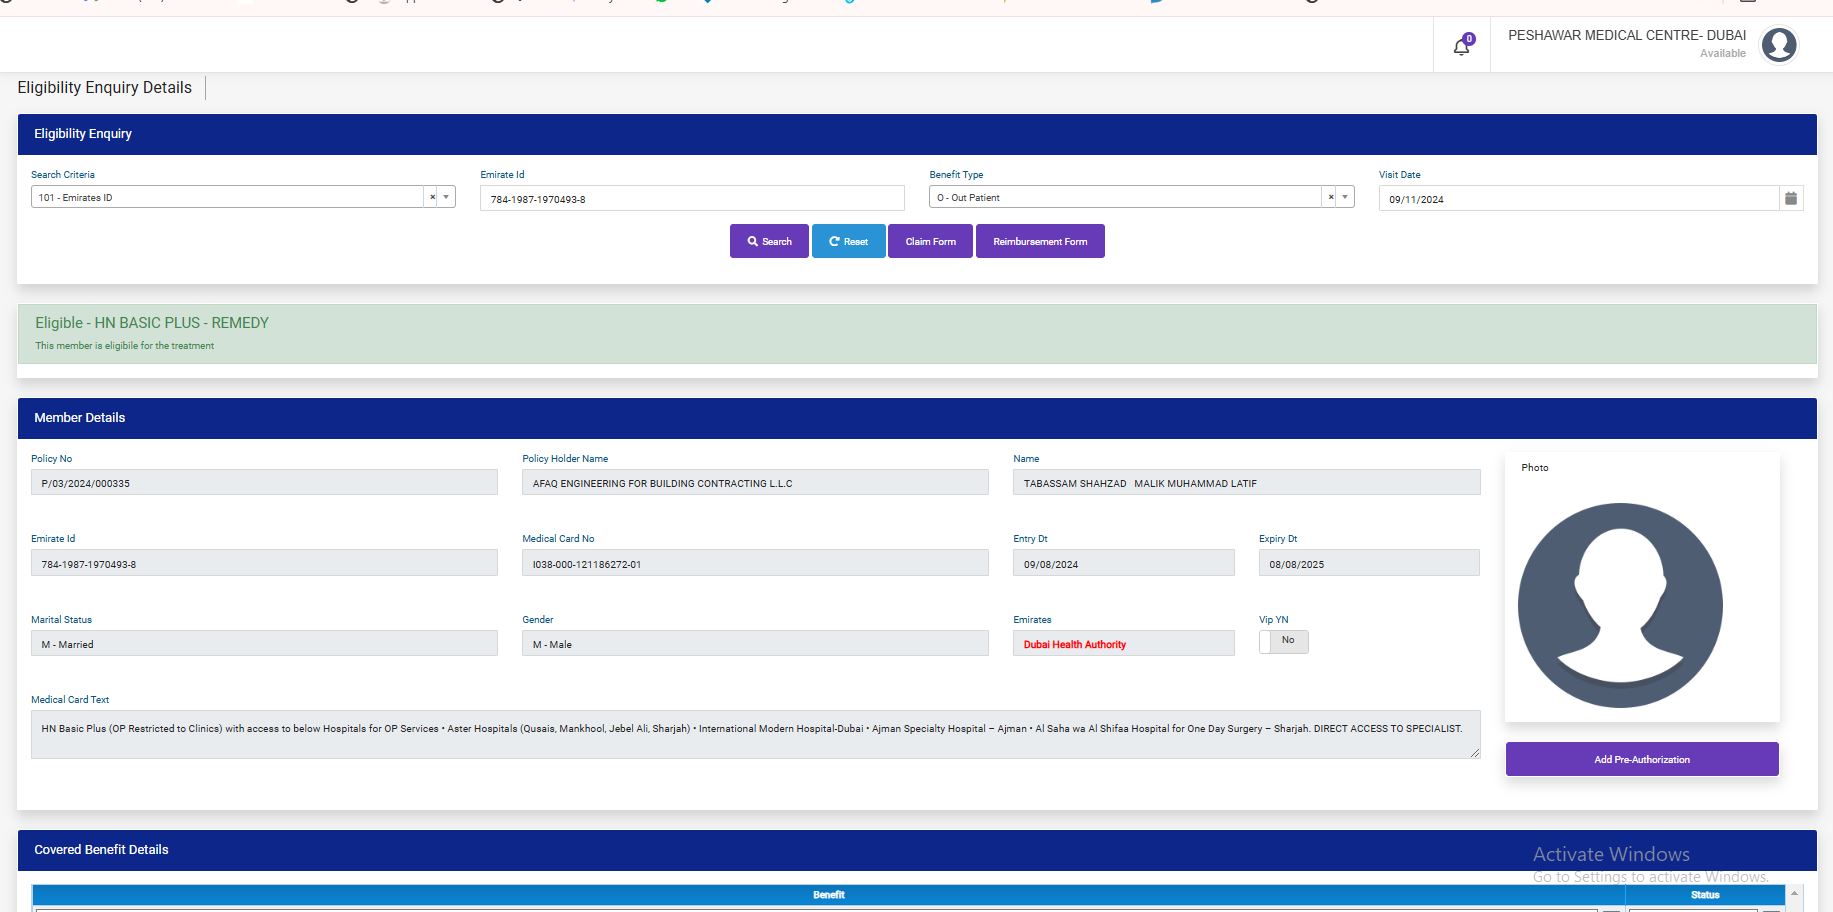This screenshot has height=912, width=1833.
Task: Click the Status column header
Action: pyautogui.click(x=1704, y=895)
